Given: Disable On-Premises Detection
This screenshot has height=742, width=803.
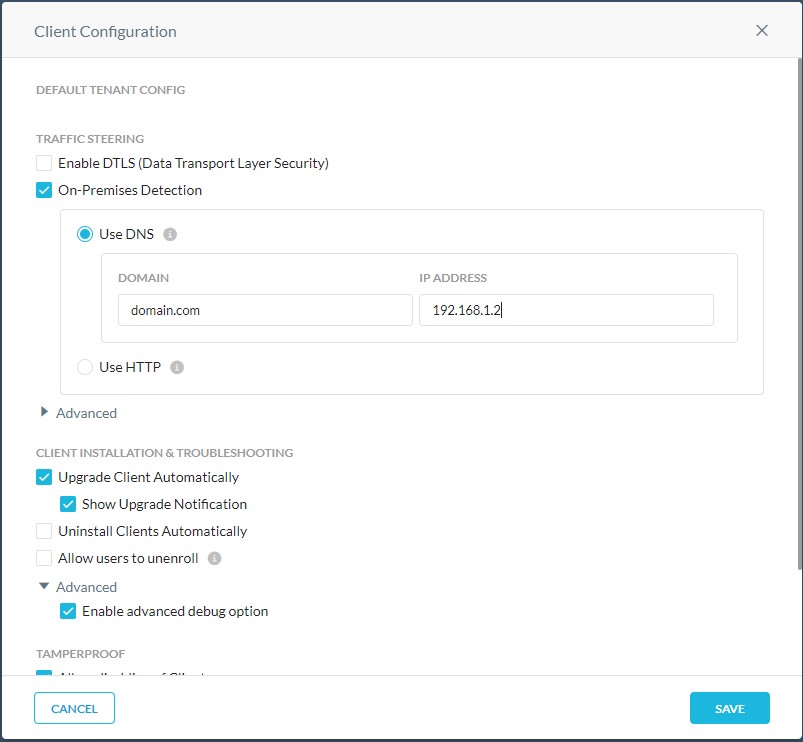Looking at the screenshot, I should (x=43, y=189).
